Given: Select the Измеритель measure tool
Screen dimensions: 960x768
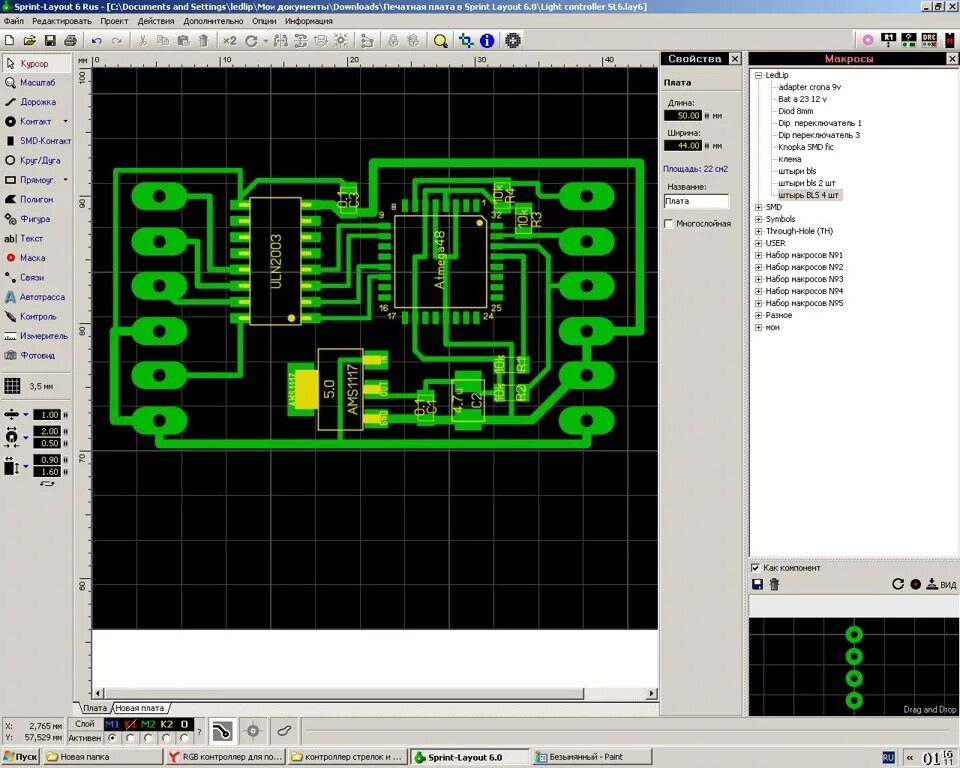Looking at the screenshot, I should 36,336.
